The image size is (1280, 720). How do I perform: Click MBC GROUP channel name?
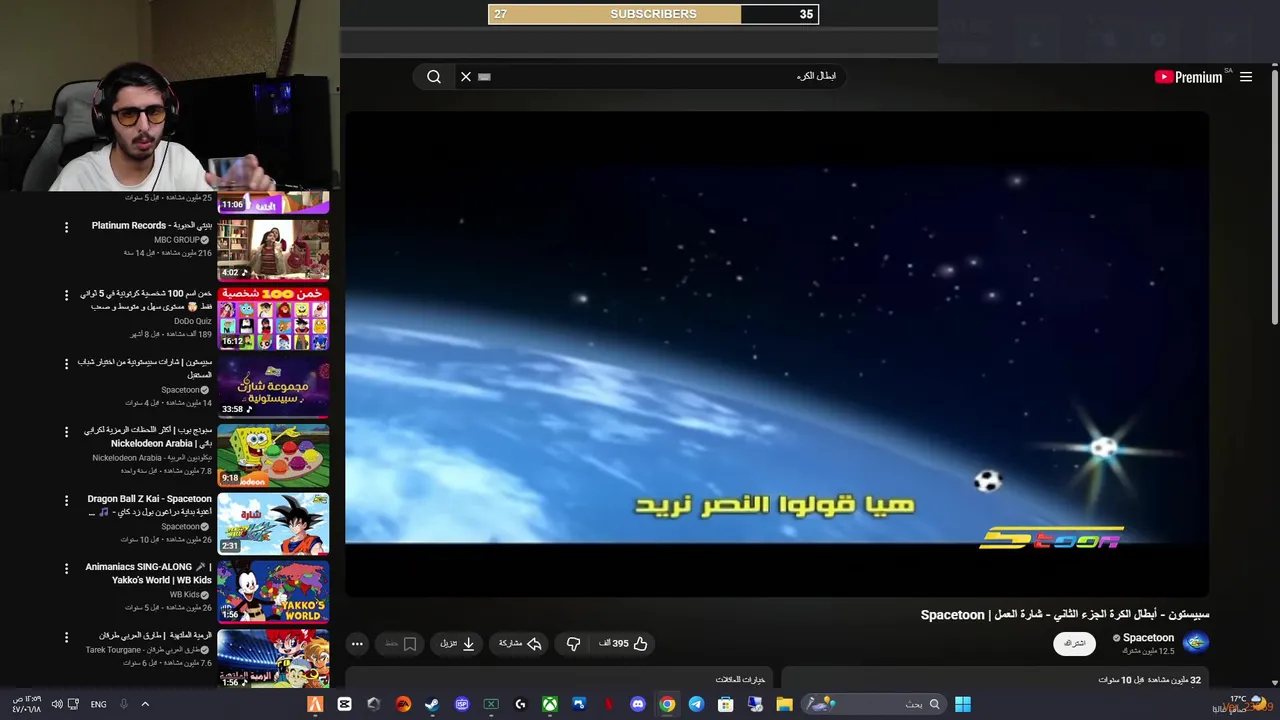pos(177,240)
